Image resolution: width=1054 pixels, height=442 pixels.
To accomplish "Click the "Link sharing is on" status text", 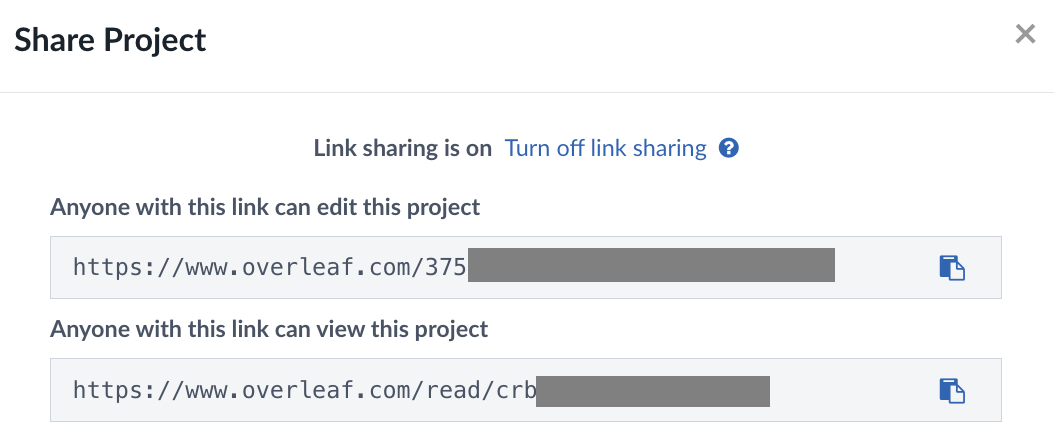I will (x=402, y=149).
